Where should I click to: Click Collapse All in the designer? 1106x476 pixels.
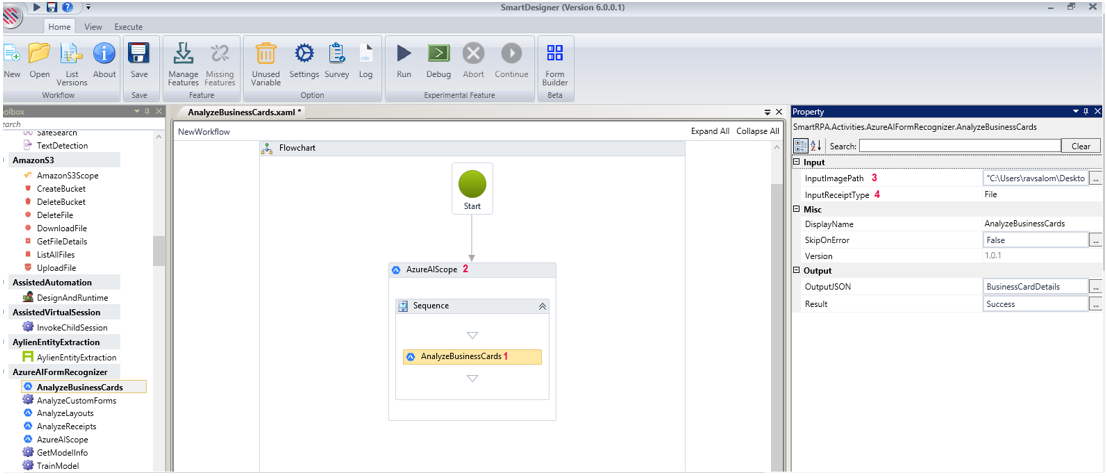tap(757, 132)
